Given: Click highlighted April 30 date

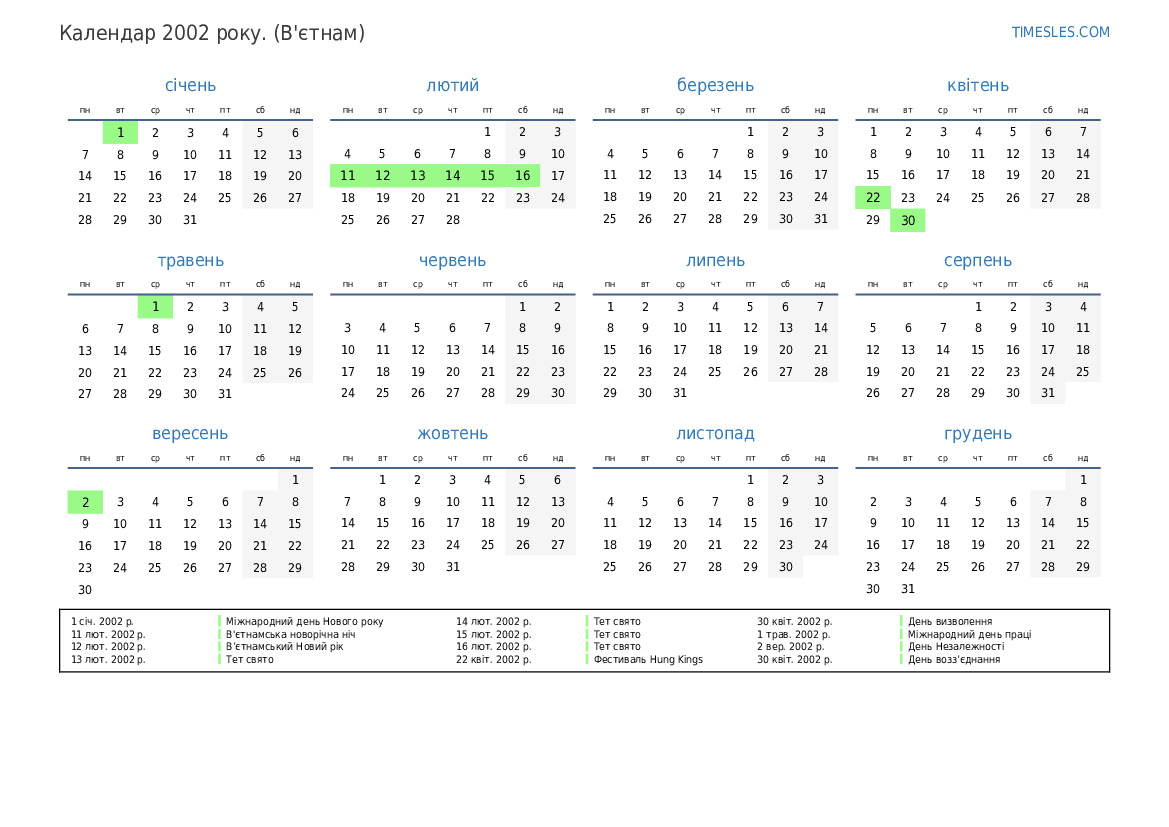Looking at the screenshot, I should pyautogui.click(x=908, y=220).
